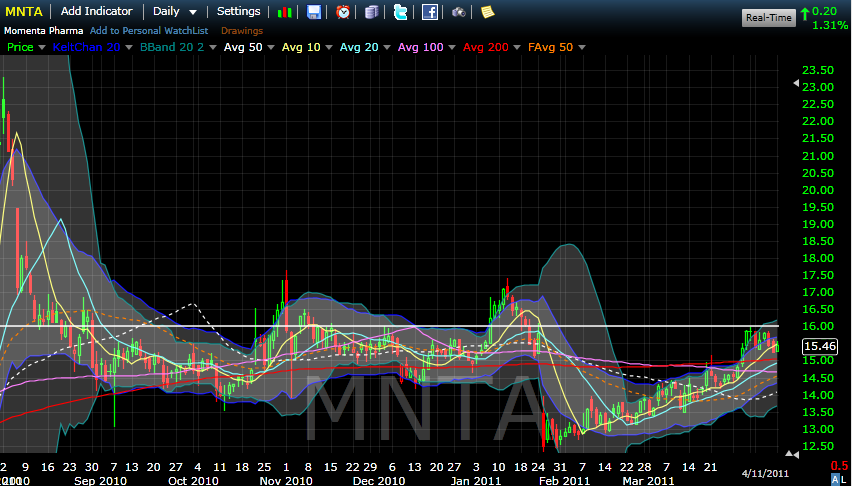Expand the Avg 50 dropdown arrow
852x486 pixels.
271,48
